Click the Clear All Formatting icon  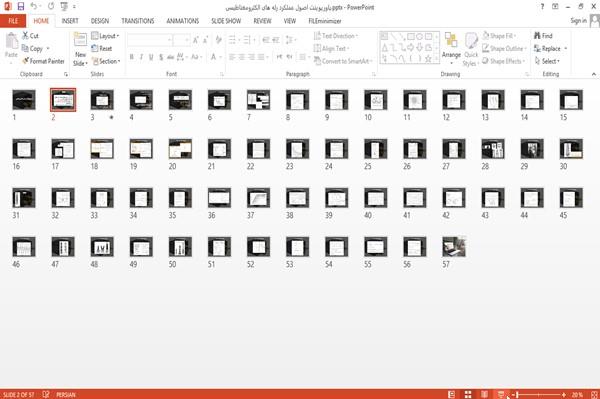click(x=218, y=40)
